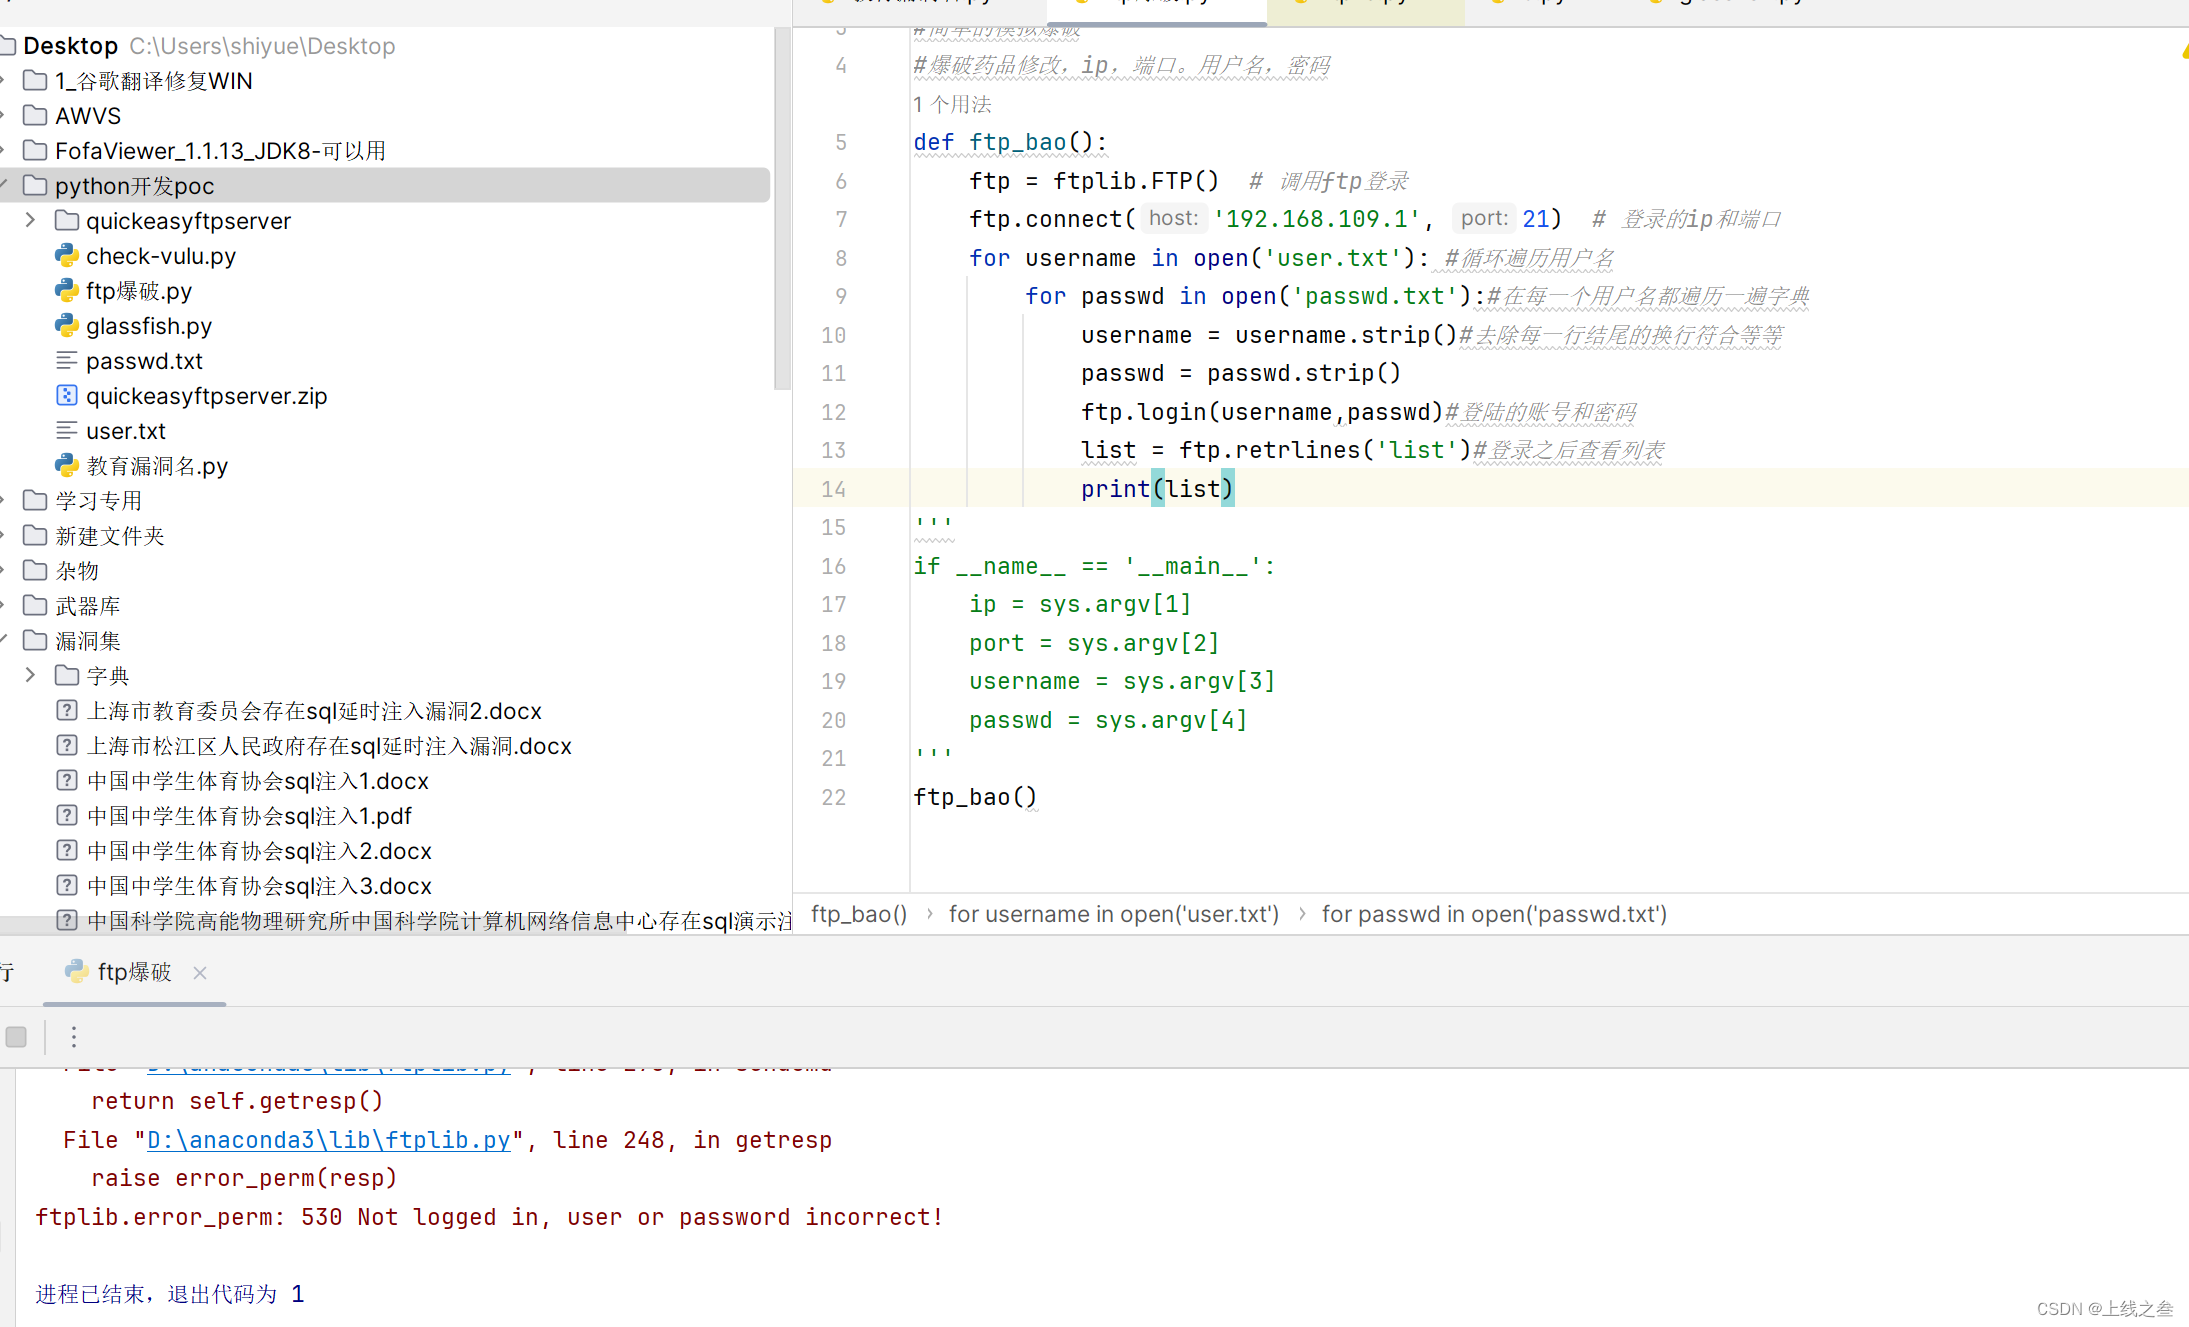Close the ftp爆破 run tab
This screenshot has height=1327, width=2189.
click(200, 973)
